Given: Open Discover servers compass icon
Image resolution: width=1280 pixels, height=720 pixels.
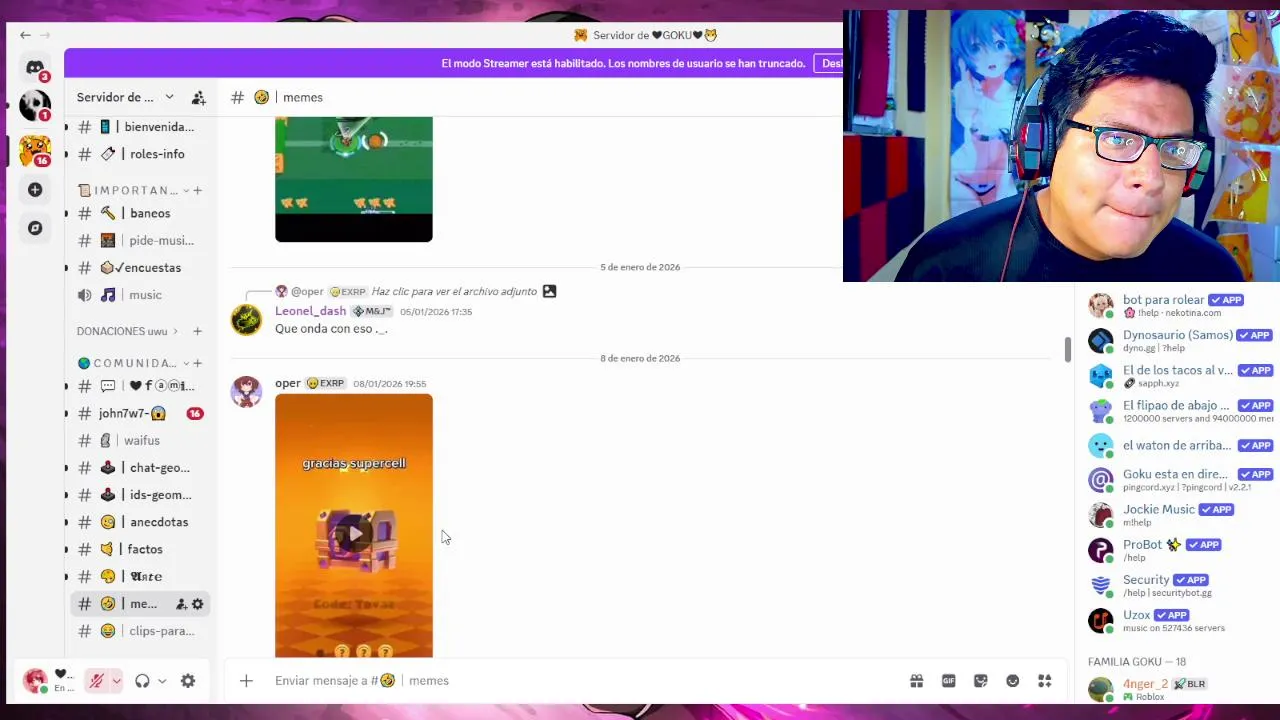Looking at the screenshot, I should coord(35,228).
